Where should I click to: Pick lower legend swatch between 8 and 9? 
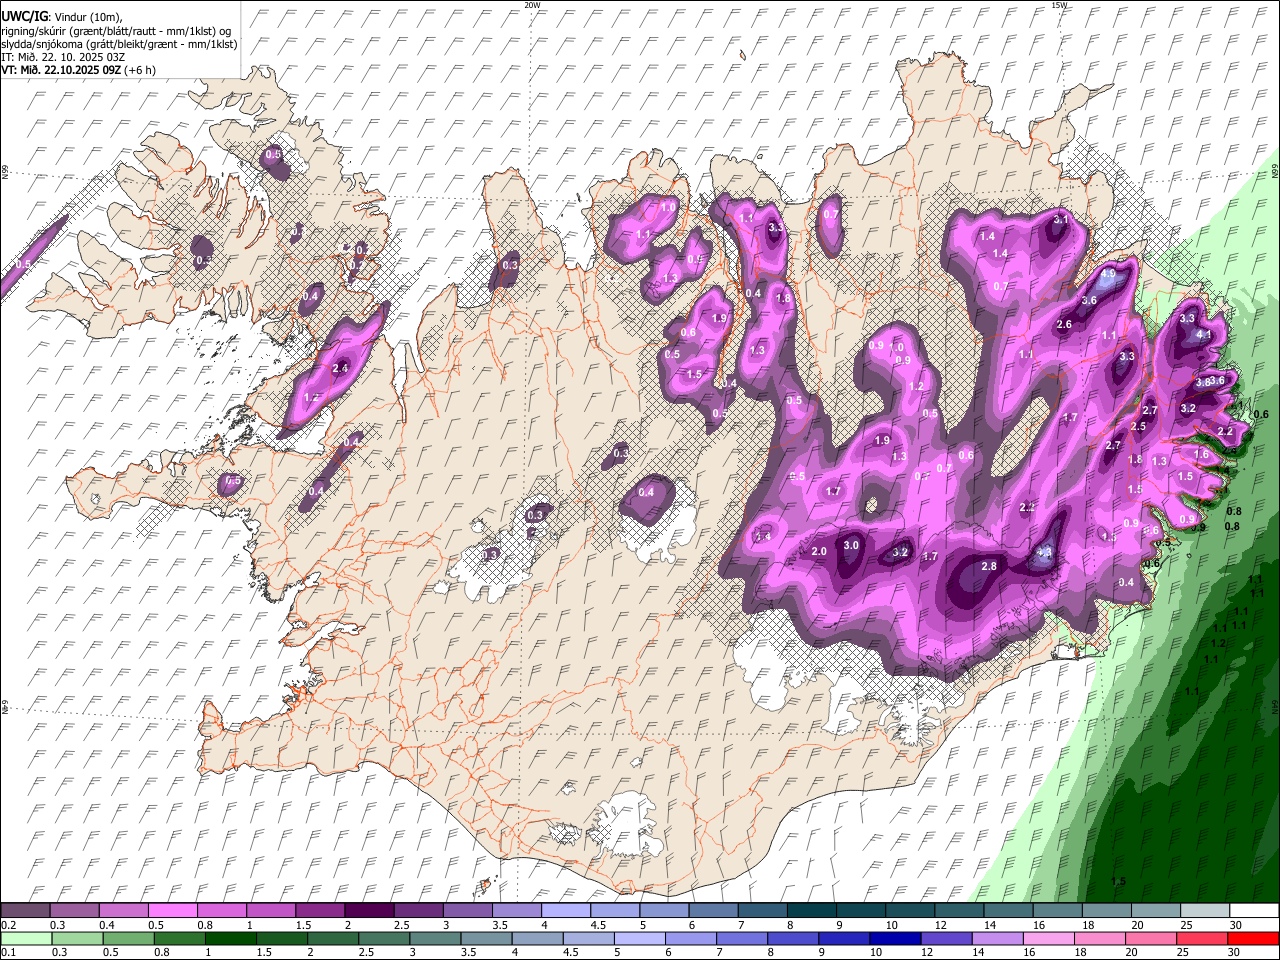coord(793,939)
